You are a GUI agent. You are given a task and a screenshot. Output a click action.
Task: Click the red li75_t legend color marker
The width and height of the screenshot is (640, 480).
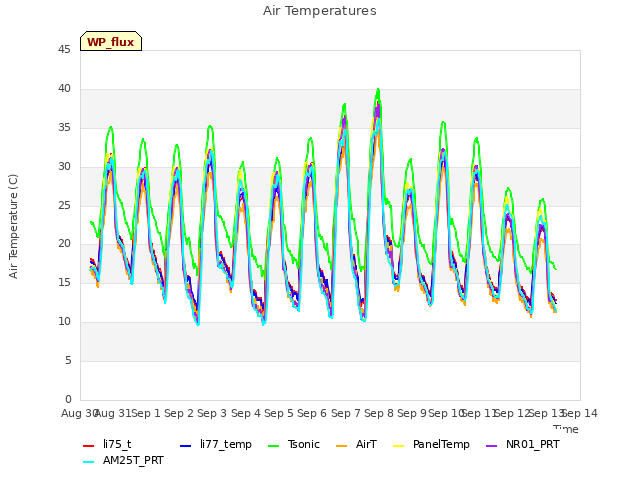point(89,446)
